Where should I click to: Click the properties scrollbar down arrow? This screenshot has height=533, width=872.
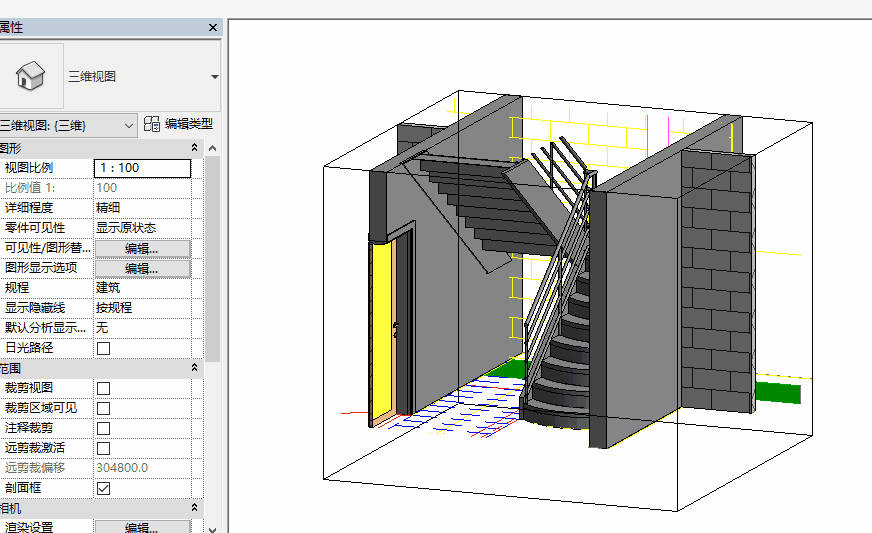coord(212,529)
